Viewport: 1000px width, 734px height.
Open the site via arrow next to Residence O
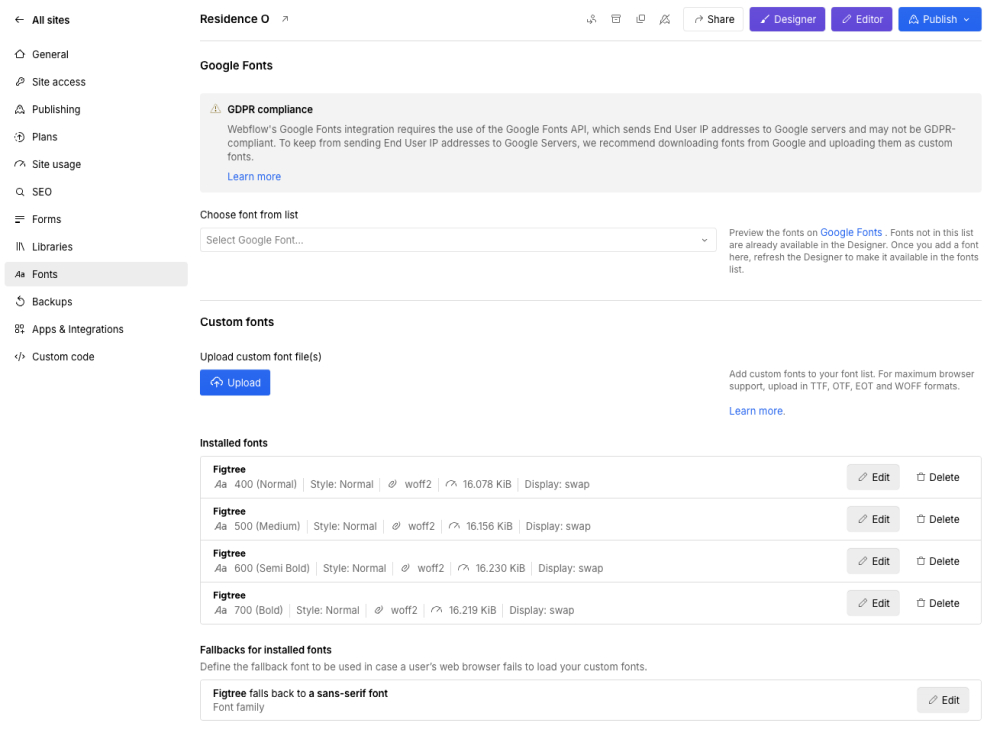coord(283,17)
